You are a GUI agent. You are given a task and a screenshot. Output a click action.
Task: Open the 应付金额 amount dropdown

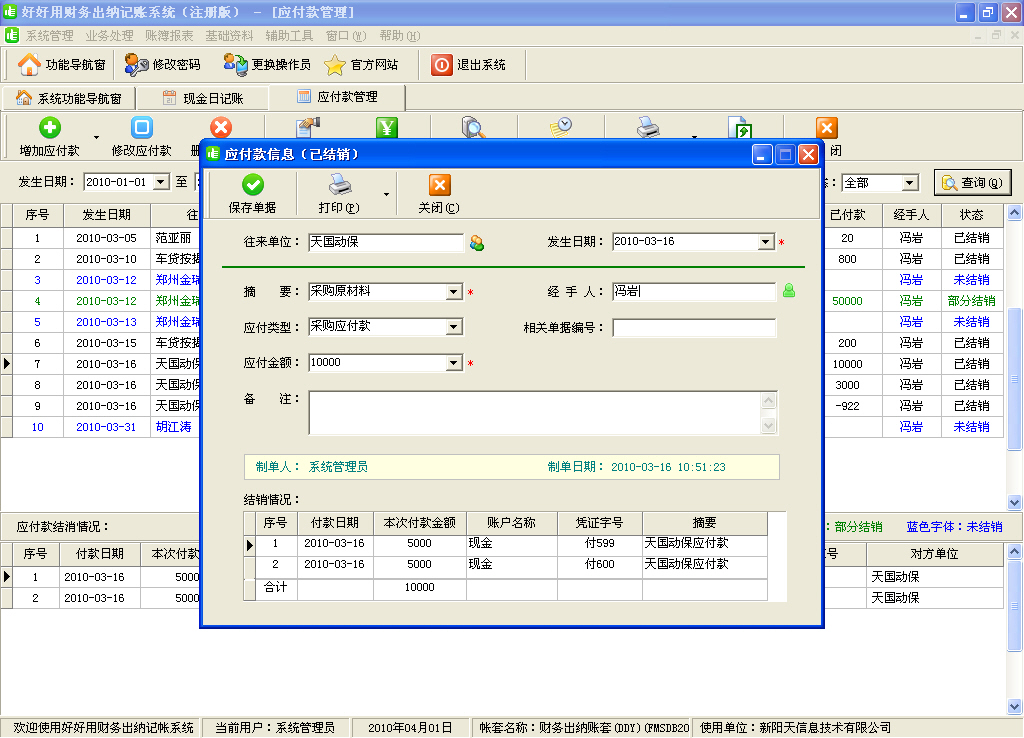tap(454, 363)
